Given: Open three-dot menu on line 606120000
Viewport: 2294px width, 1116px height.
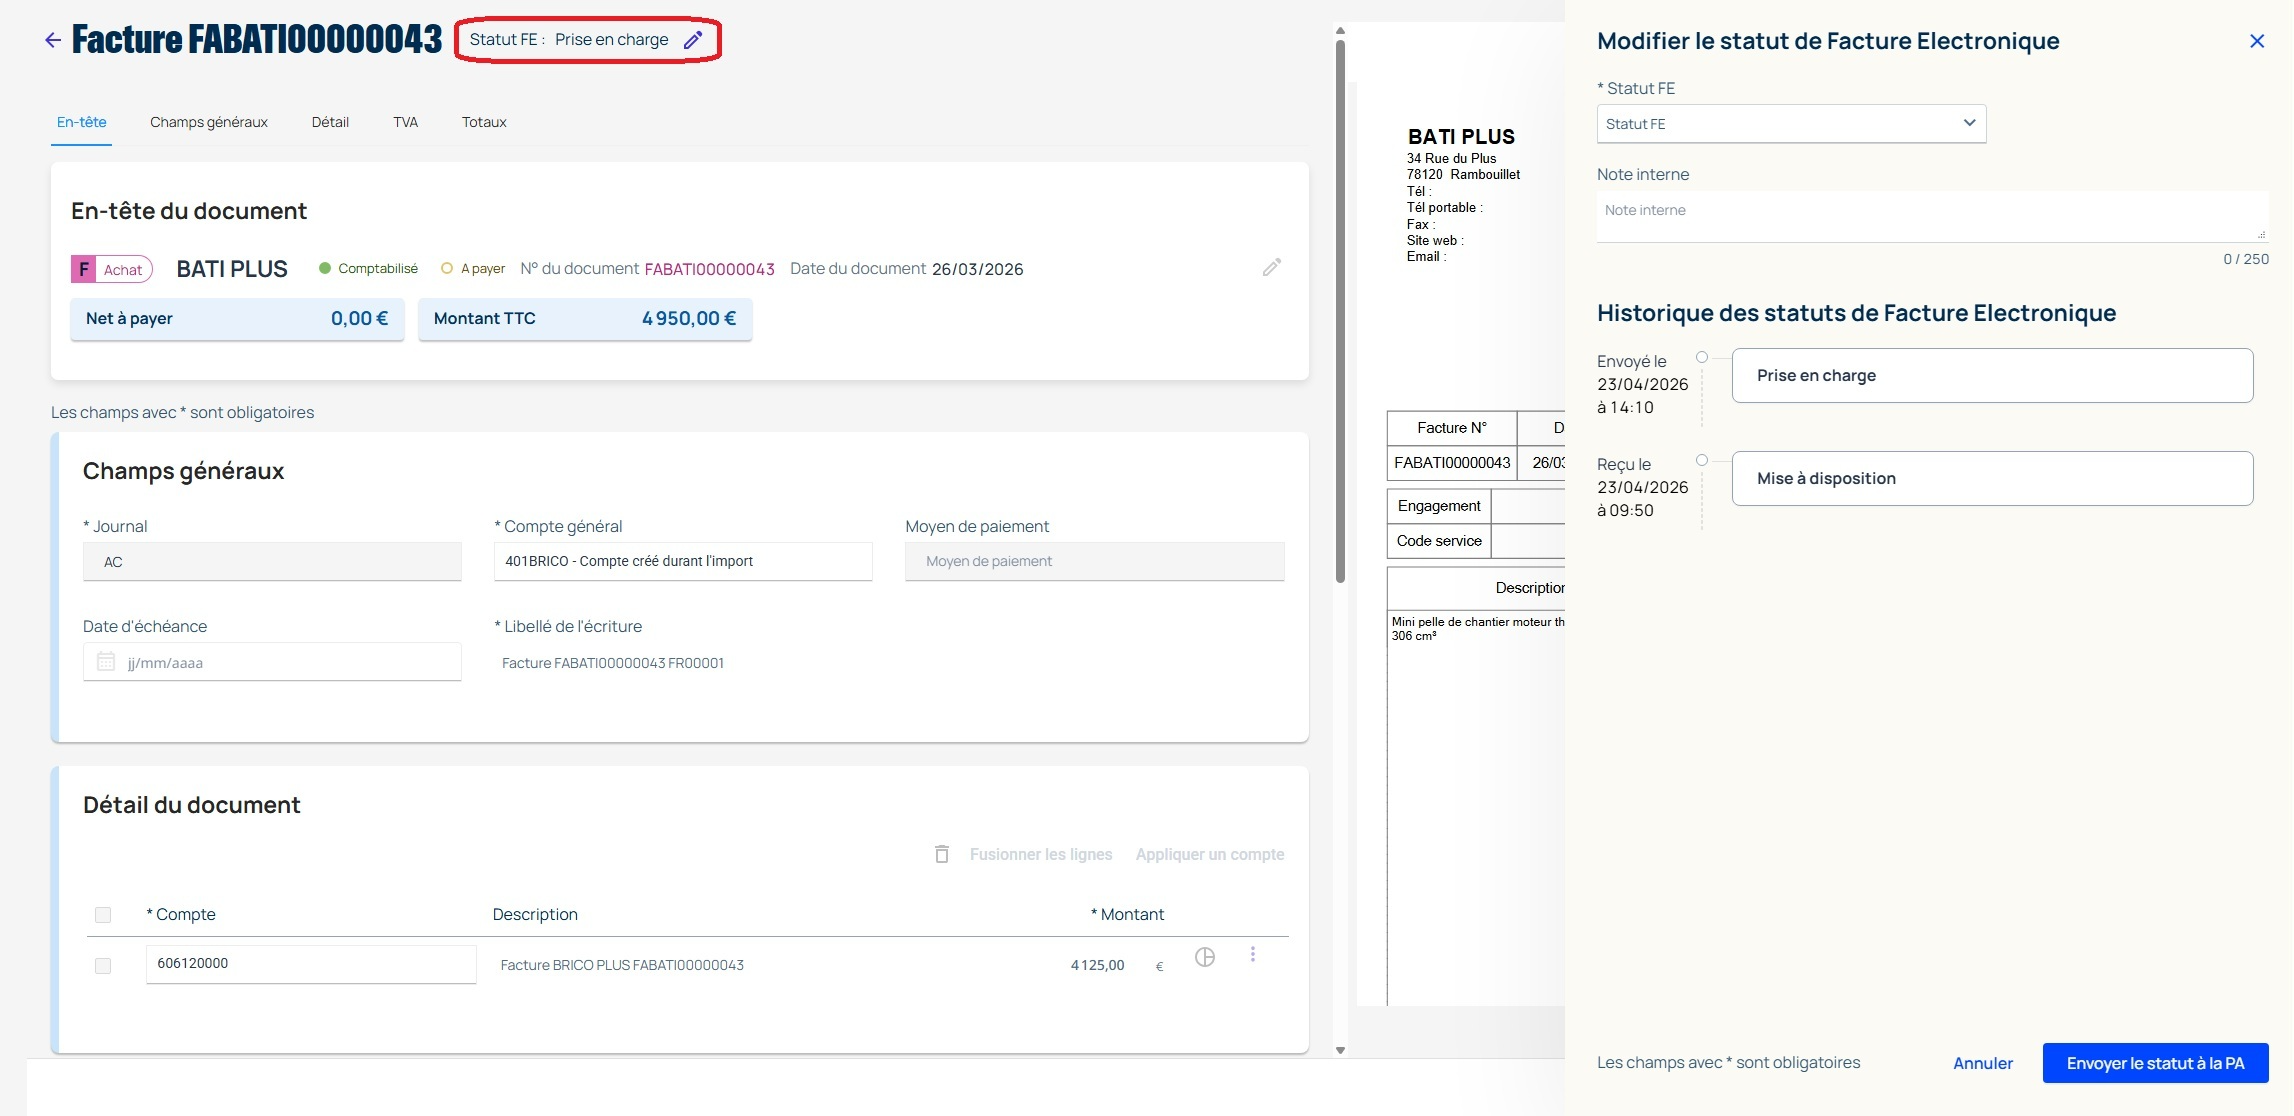Looking at the screenshot, I should (x=1252, y=954).
